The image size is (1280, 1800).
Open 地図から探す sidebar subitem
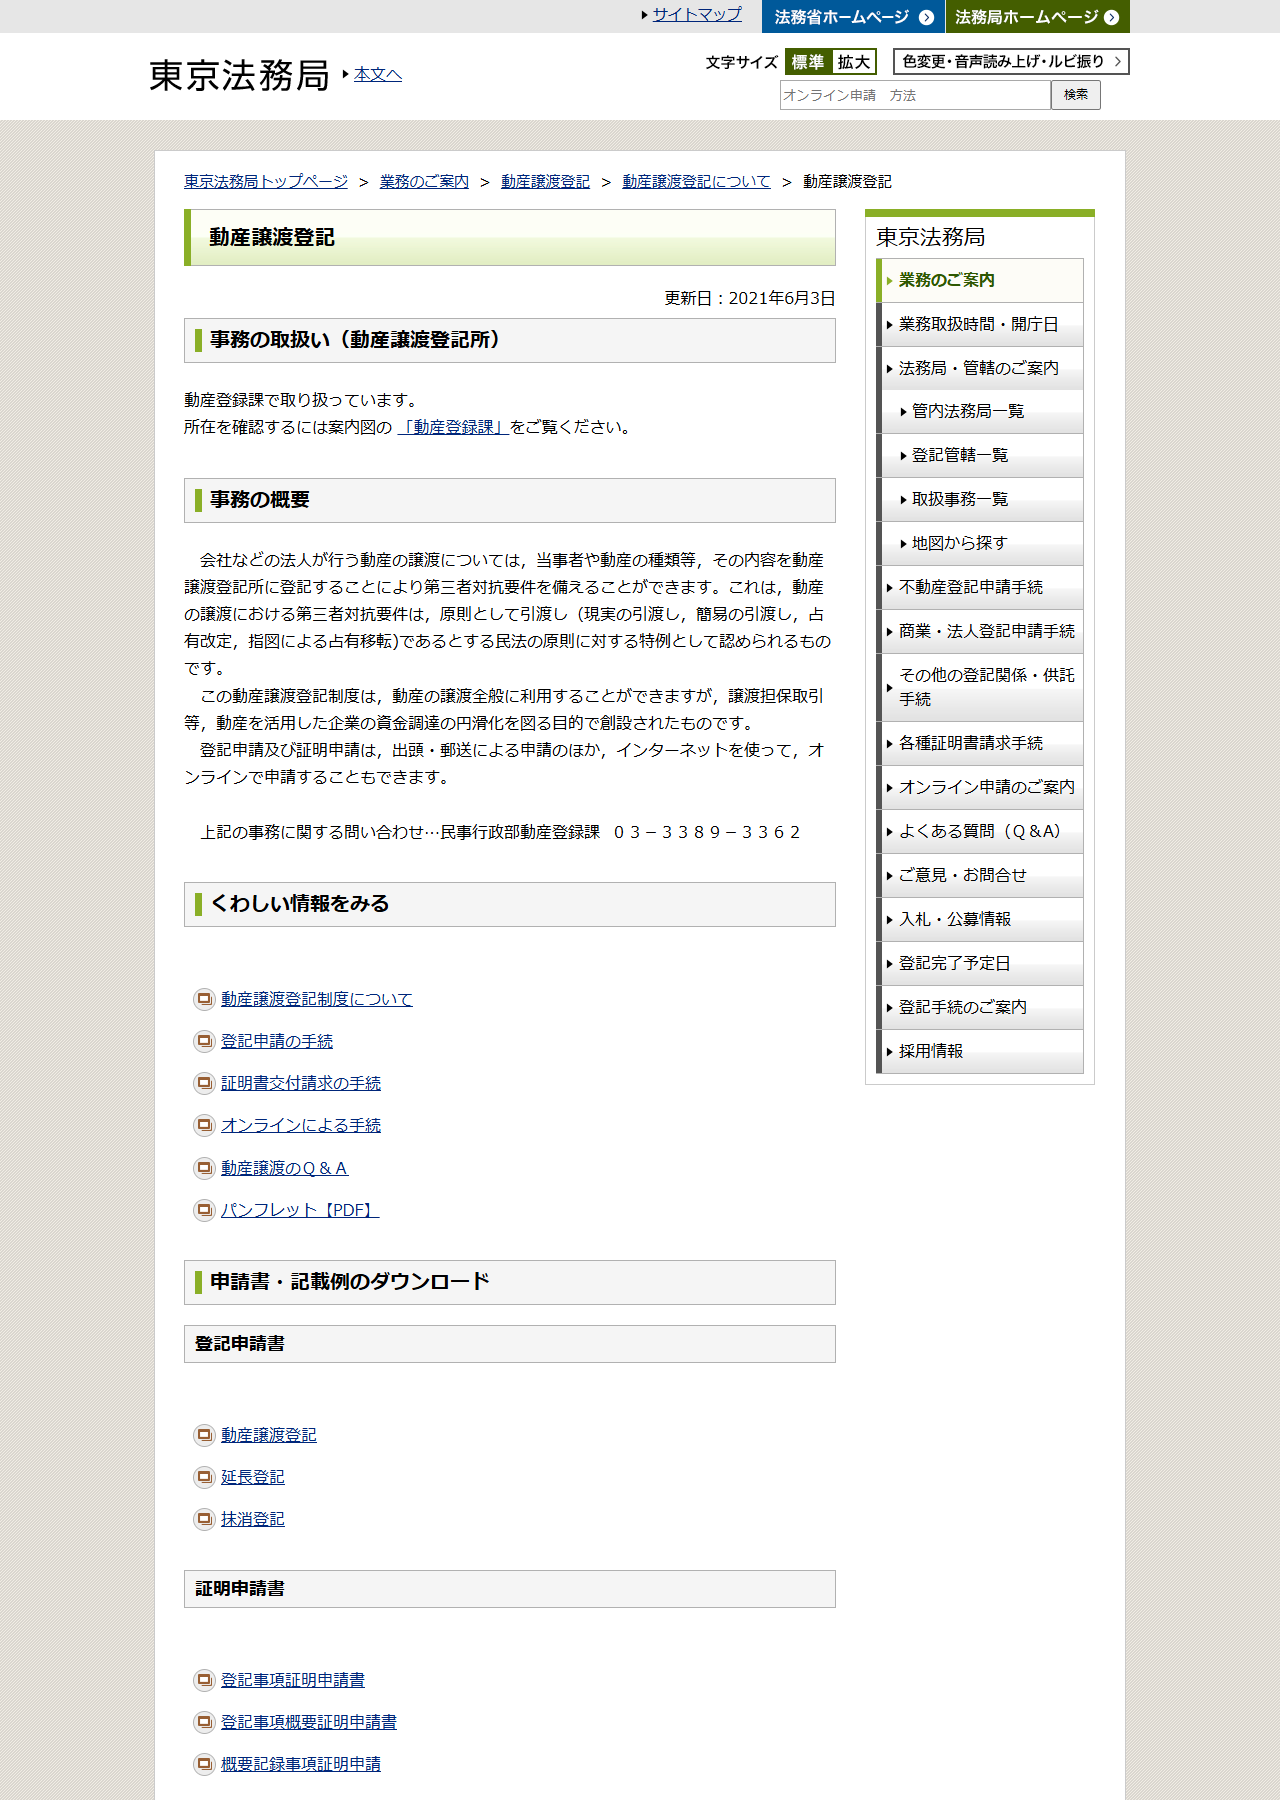click(x=980, y=543)
